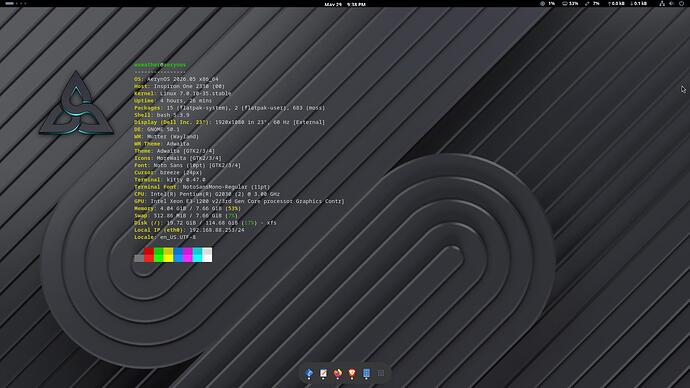690x388 pixels.
Task: Click the "OS: AerynOS" line
Action: coord(176,79)
